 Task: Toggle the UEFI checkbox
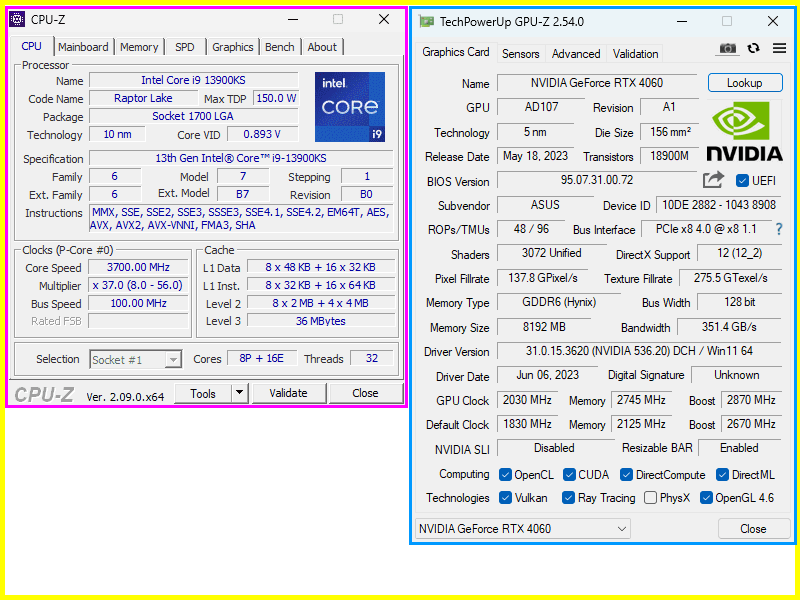[742, 181]
